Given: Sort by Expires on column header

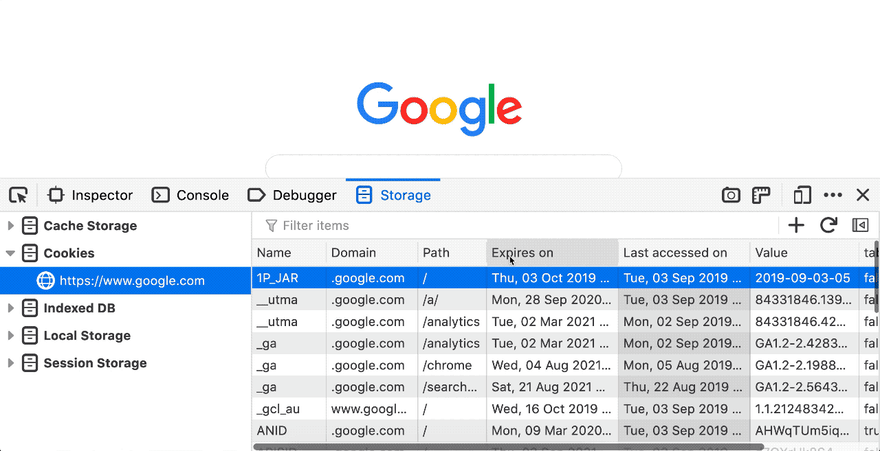Looking at the screenshot, I should (552, 253).
